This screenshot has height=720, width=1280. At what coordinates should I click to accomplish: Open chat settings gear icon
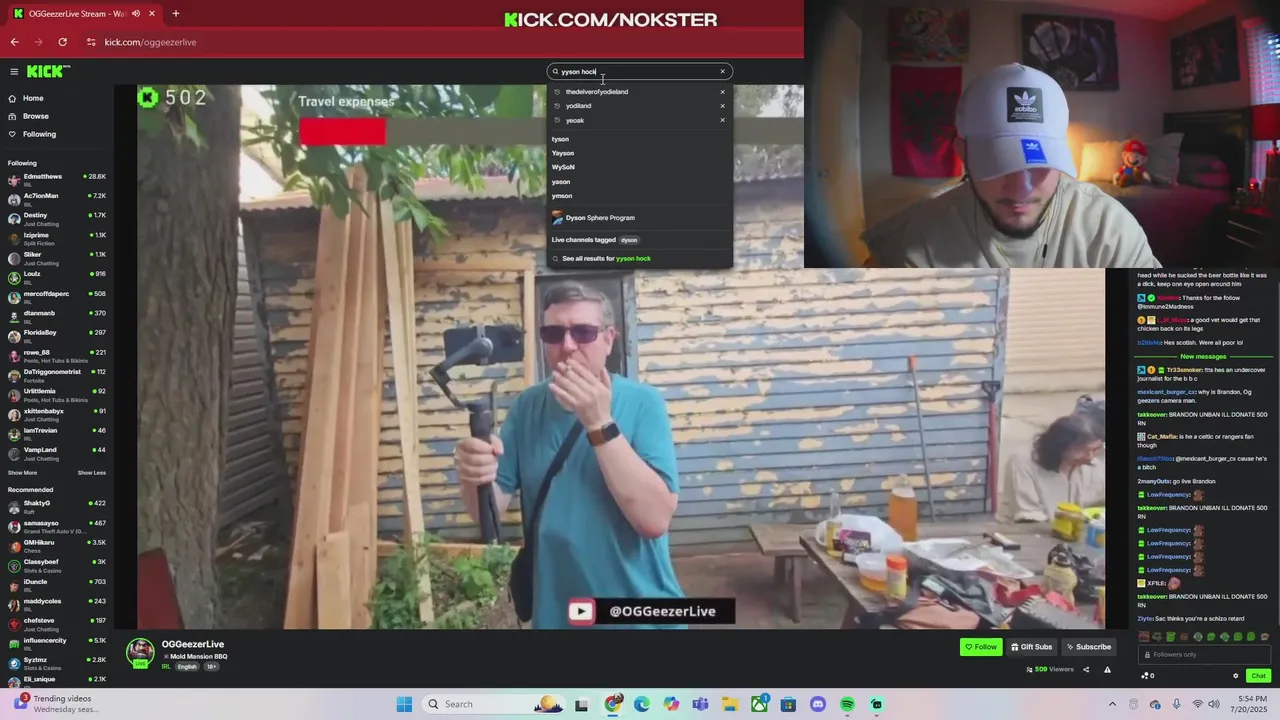[1235, 676]
